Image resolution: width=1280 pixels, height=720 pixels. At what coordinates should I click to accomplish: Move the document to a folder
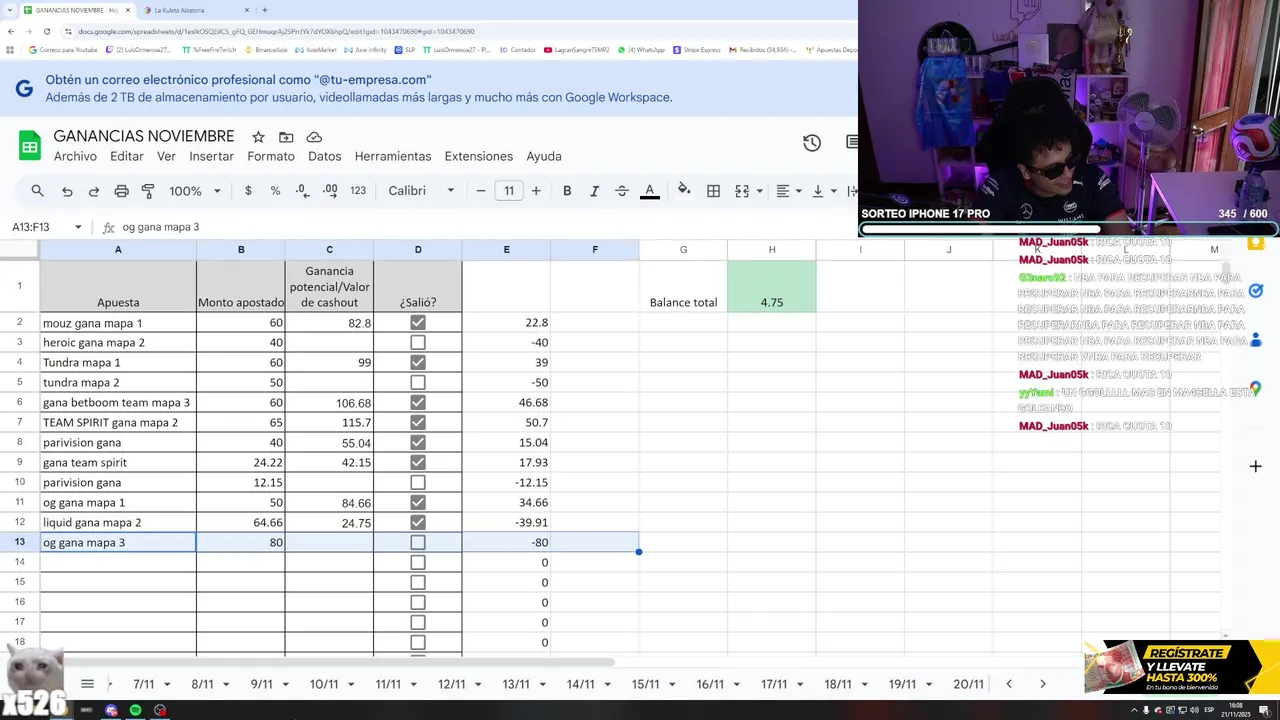coord(286,137)
